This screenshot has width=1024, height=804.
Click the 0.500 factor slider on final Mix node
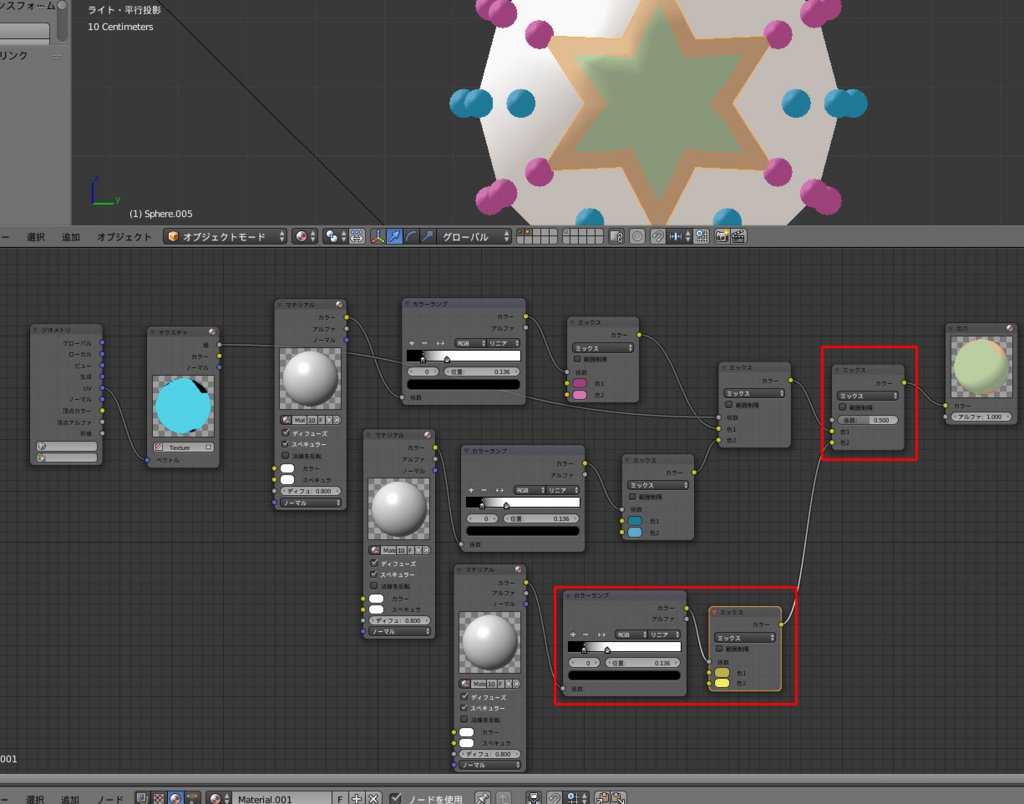(x=868, y=420)
